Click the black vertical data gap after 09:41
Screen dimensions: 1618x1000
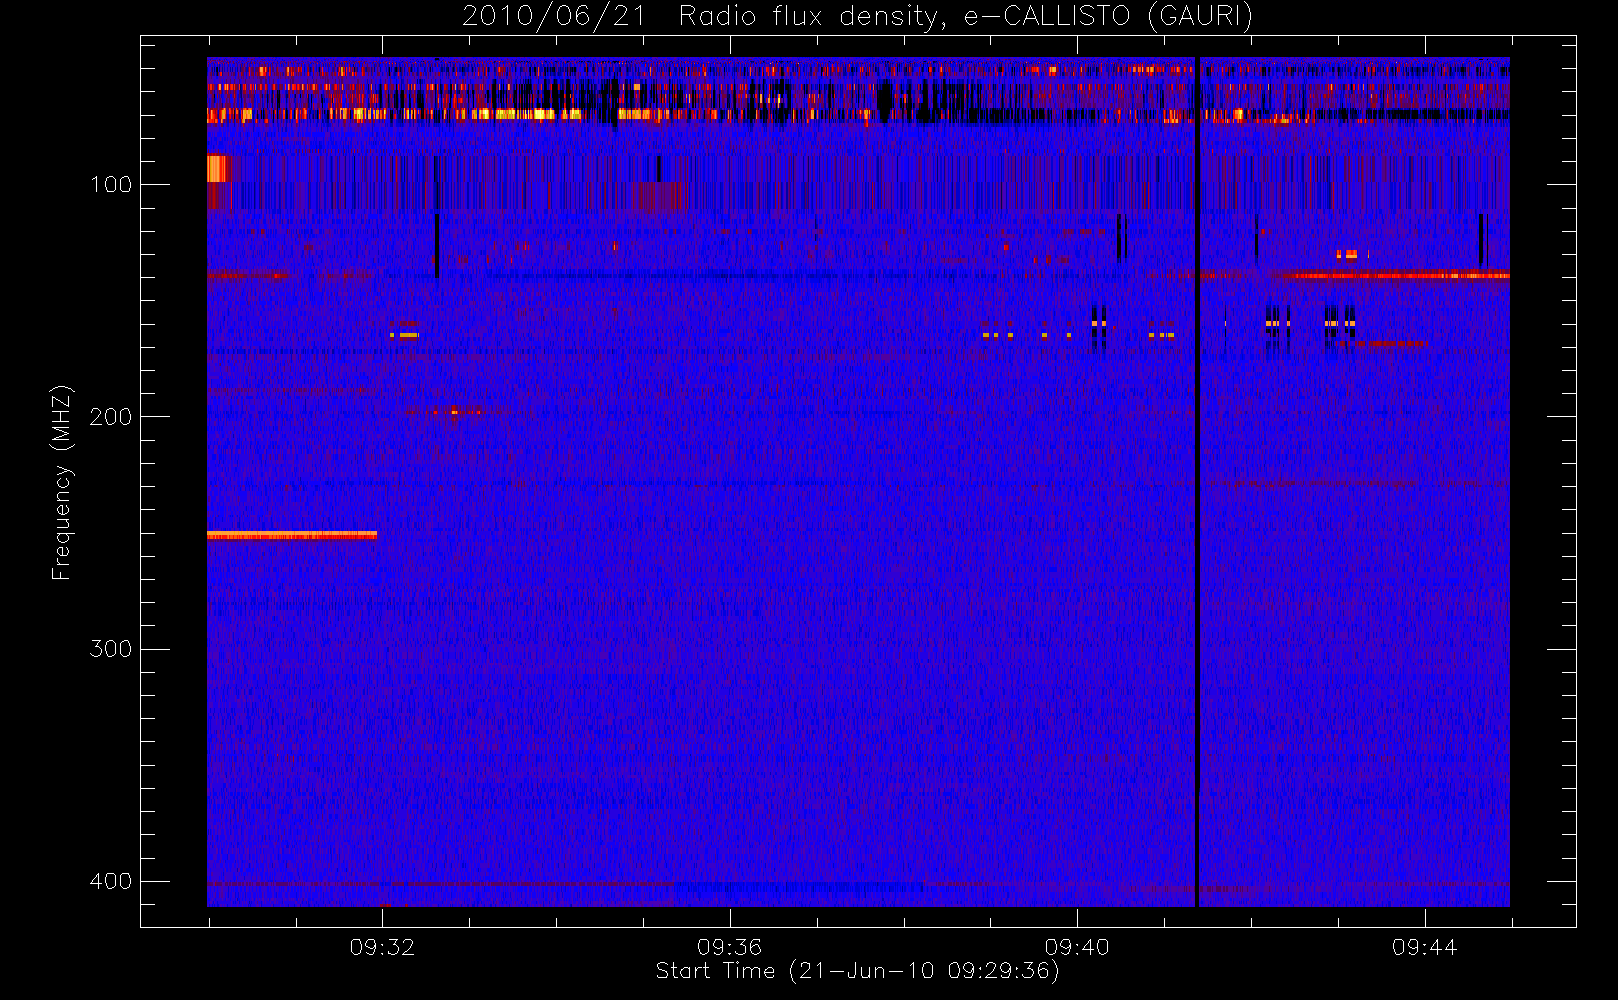[1197, 482]
